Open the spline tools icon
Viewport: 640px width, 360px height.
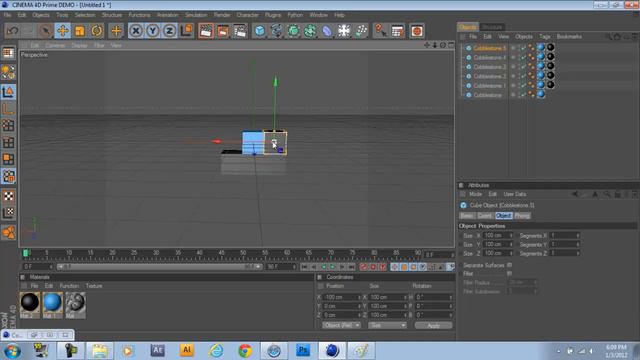point(276,31)
